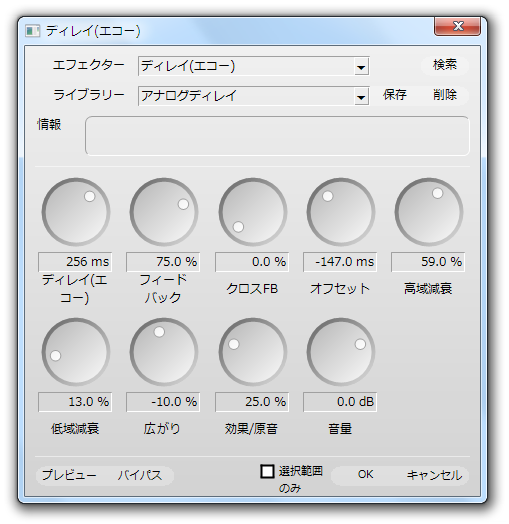Viewport: 509px width, 524px height.
Task: Expand the ライブラリー preset dropdown
Action: (x=361, y=96)
